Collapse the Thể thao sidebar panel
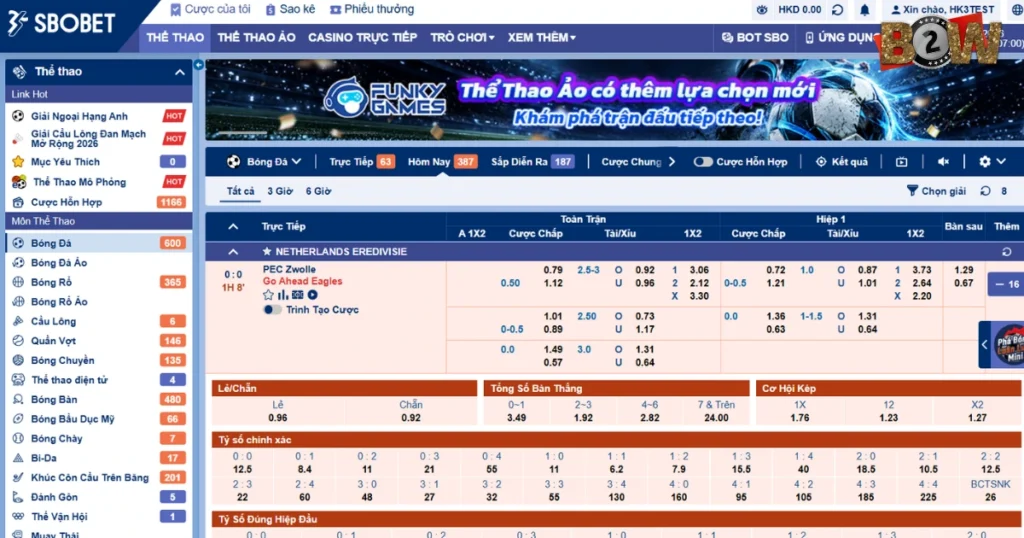1024x538 pixels. point(180,72)
